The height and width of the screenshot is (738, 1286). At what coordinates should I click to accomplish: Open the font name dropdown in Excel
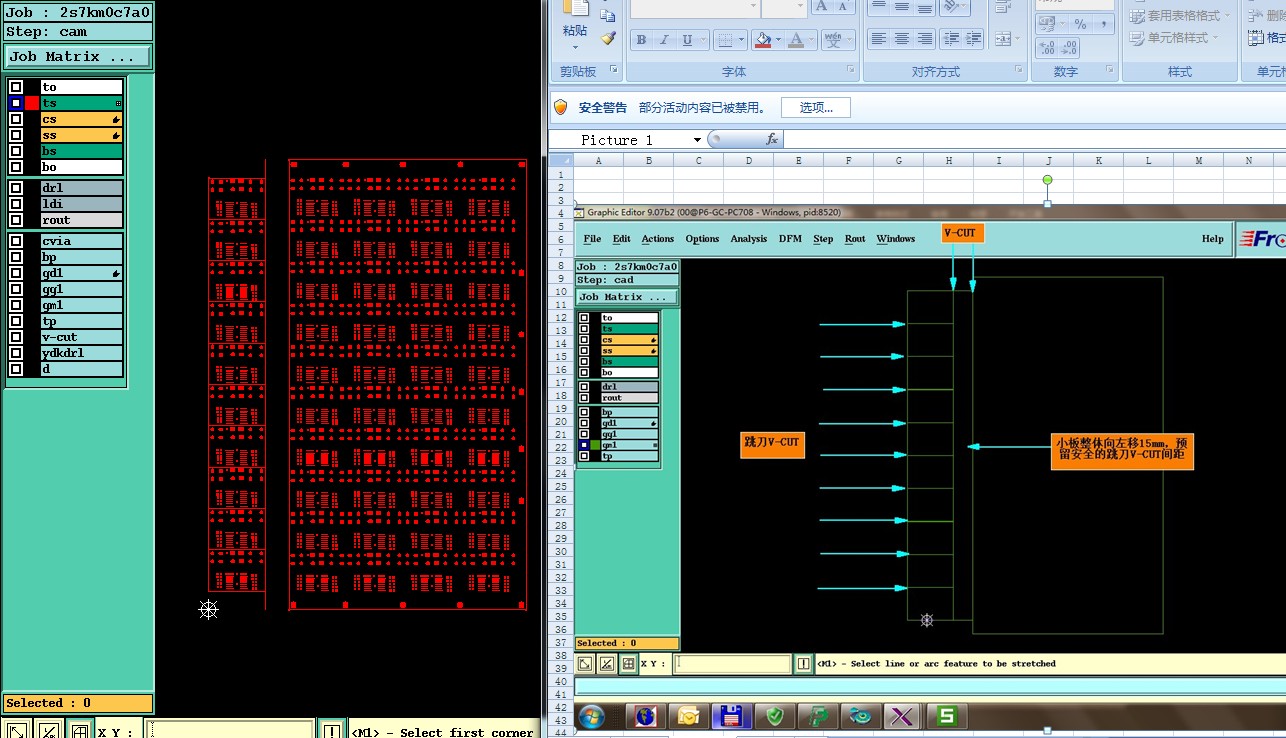click(754, 7)
